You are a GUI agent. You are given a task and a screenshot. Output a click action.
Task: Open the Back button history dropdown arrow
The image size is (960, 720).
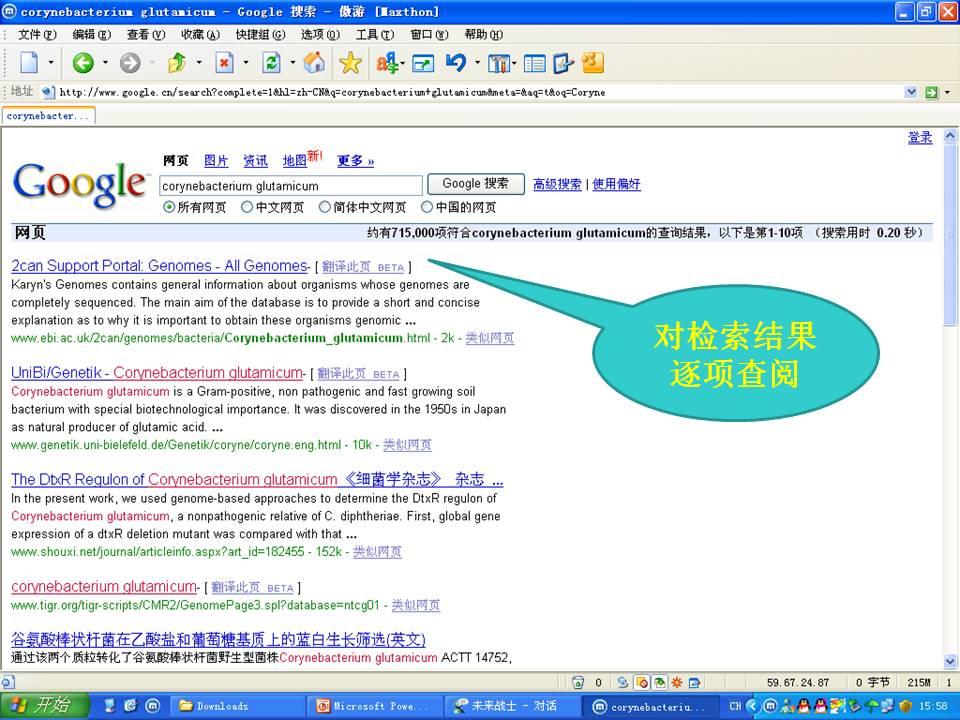click(105, 62)
